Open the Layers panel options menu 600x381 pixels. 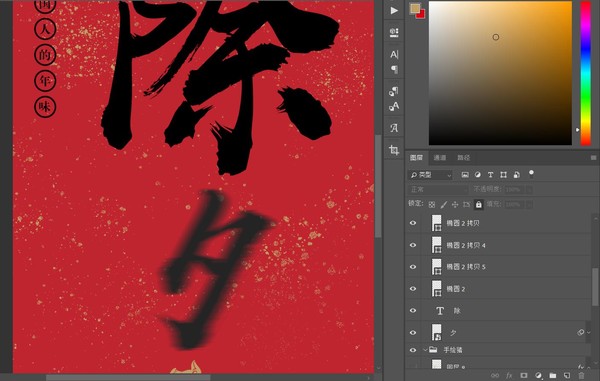[x=593, y=158]
